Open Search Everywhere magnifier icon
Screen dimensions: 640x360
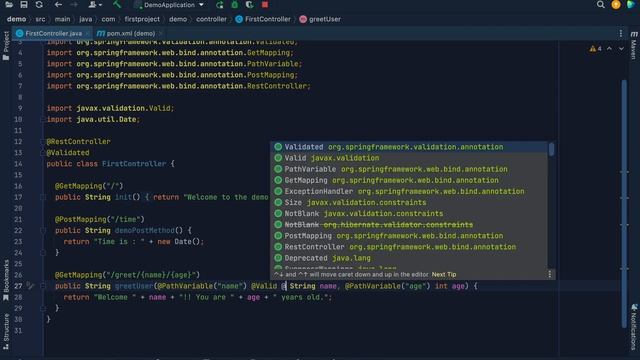click(600, 5)
